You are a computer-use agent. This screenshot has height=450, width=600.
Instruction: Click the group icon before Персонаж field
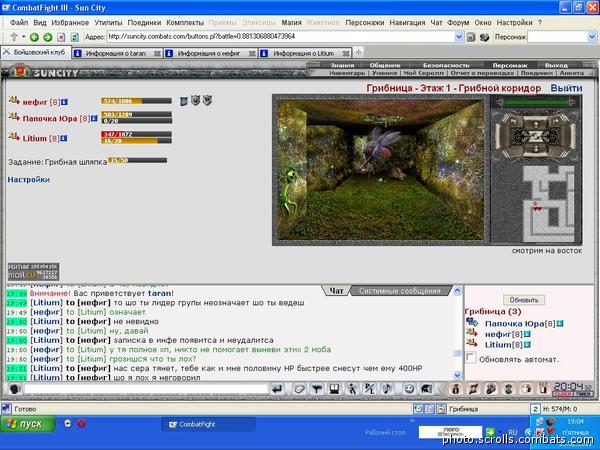[484, 37]
